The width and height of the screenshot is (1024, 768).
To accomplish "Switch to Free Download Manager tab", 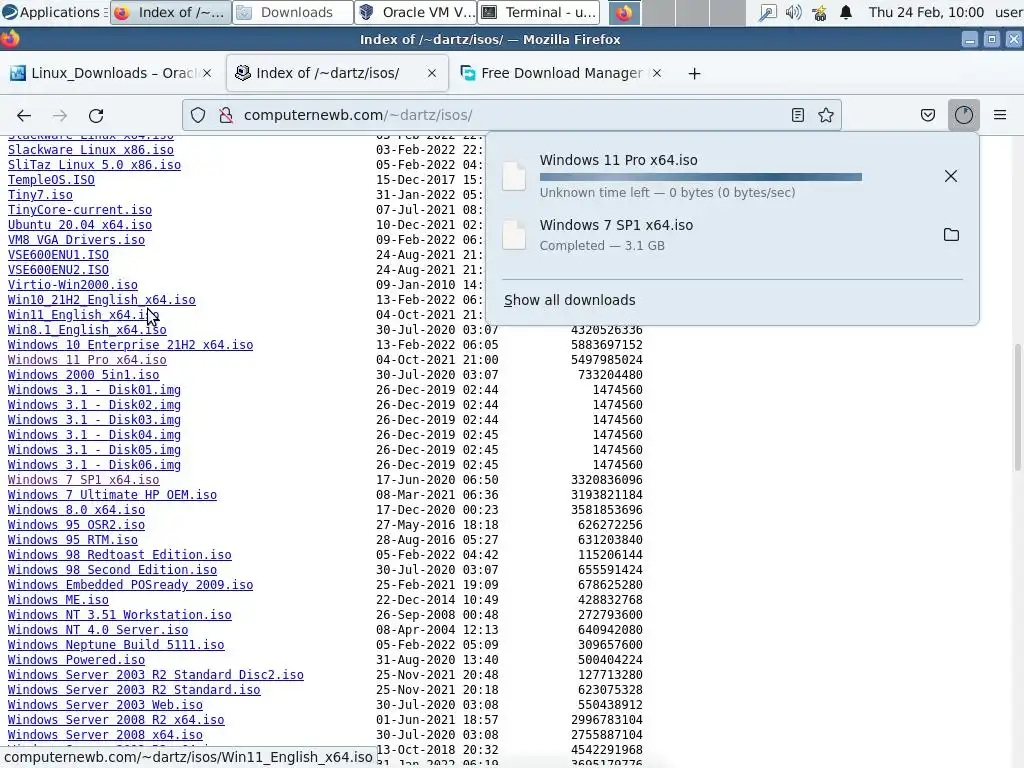I will click(562, 73).
